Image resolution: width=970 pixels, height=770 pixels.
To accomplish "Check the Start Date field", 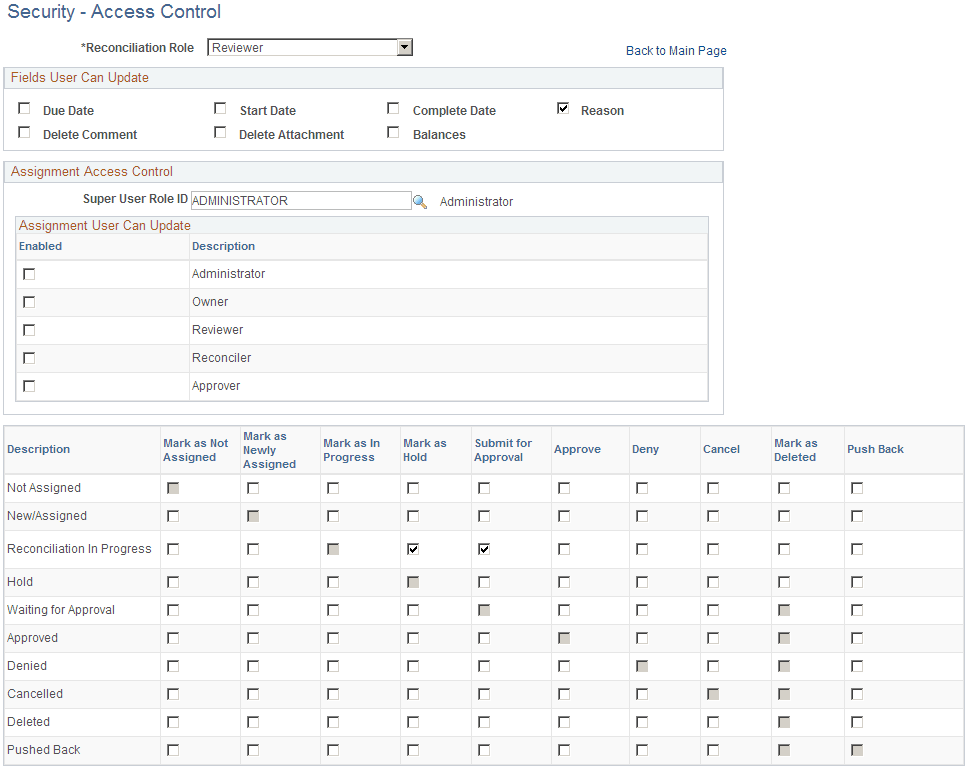I will (x=220, y=108).
